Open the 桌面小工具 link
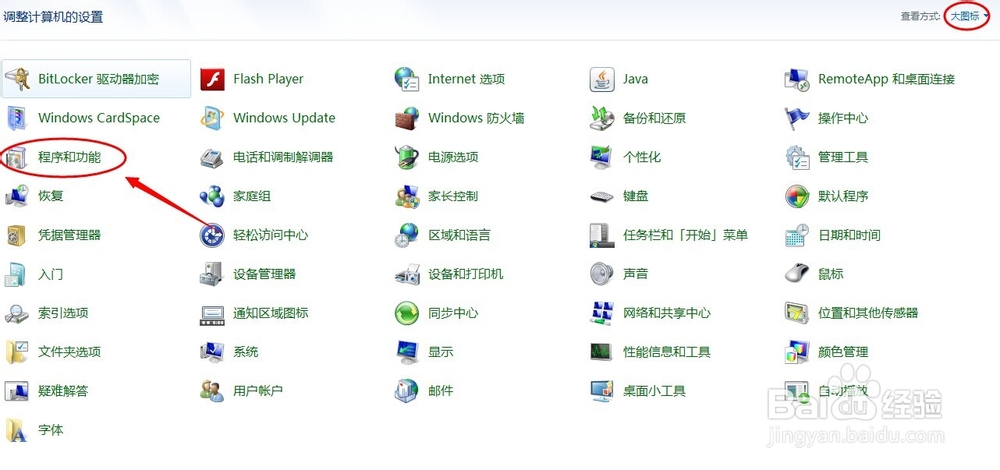 click(x=654, y=391)
